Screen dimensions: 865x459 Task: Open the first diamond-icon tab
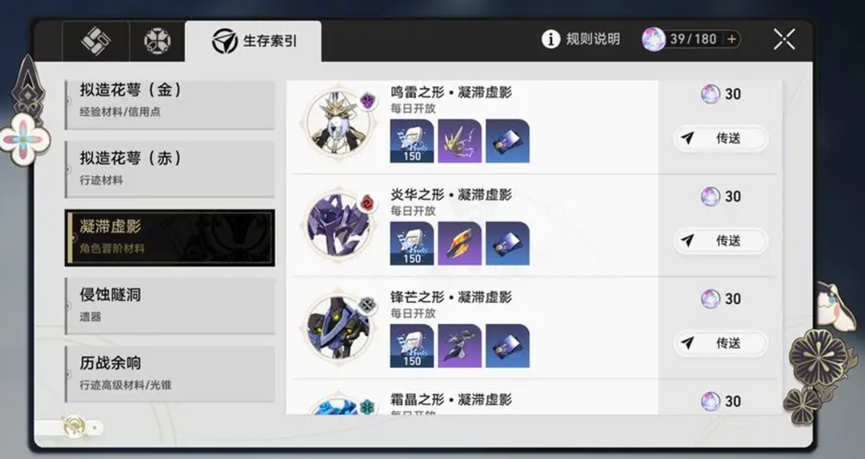[x=96, y=41]
